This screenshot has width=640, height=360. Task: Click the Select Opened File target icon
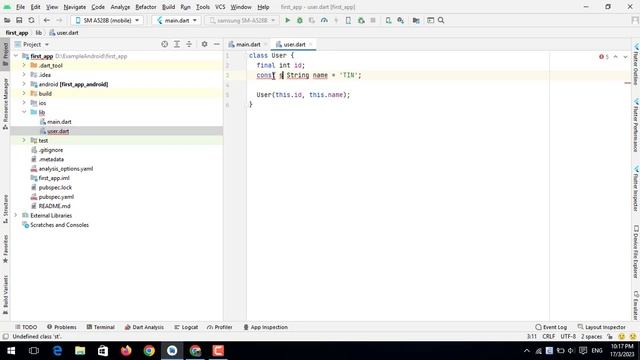pos(164,44)
